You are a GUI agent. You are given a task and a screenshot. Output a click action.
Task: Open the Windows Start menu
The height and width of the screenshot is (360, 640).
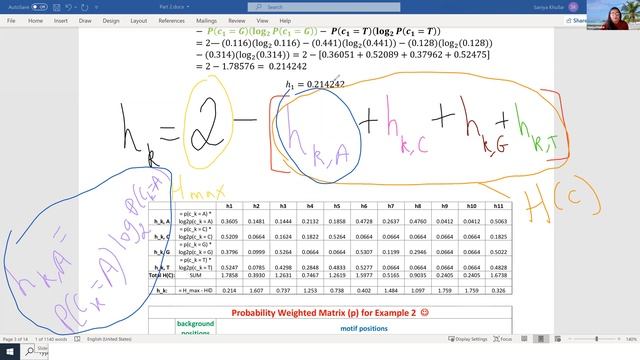[10, 351]
